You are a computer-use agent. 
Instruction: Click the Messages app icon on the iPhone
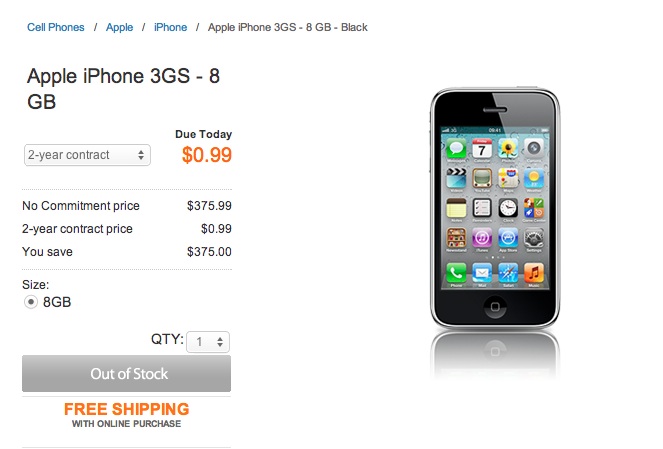(x=457, y=150)
